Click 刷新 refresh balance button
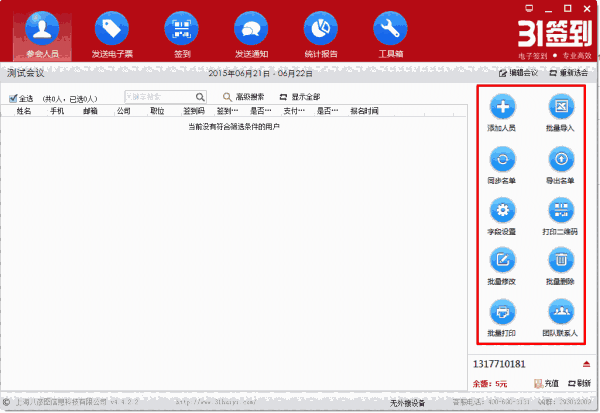This screenshot has height=413, width=600. (x=579, y=383)
